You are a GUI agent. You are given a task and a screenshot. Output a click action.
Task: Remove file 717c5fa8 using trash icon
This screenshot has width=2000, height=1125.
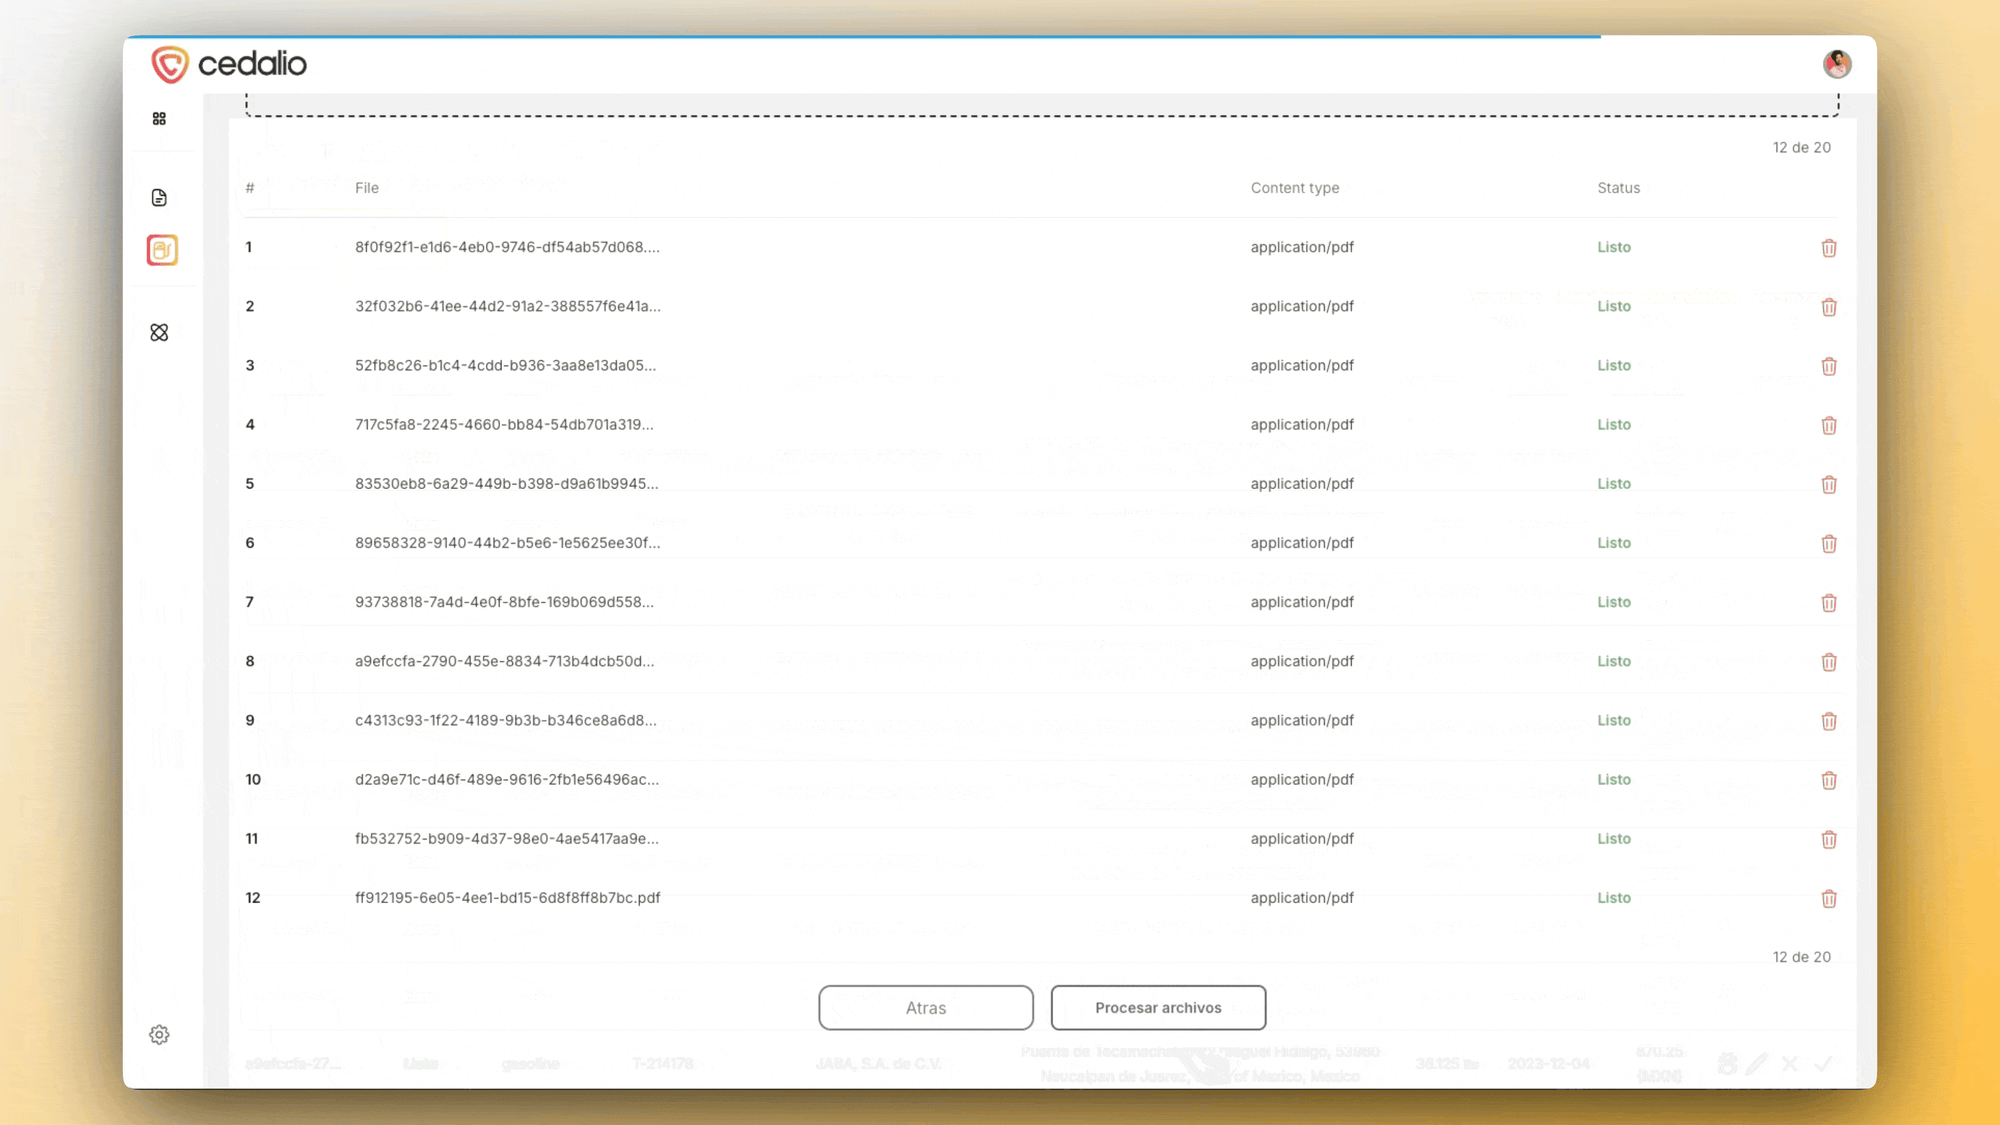pyautogui.click(x=1828, y=426)
